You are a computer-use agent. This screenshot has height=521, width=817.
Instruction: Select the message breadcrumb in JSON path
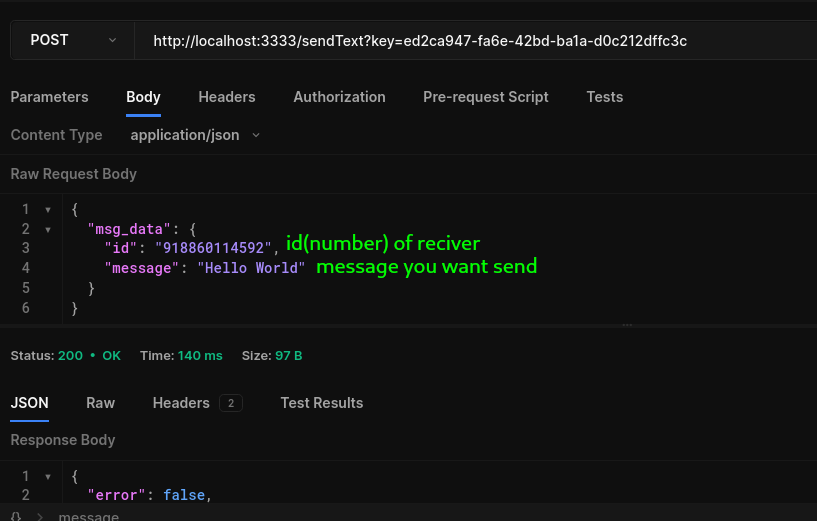[89, 517]
